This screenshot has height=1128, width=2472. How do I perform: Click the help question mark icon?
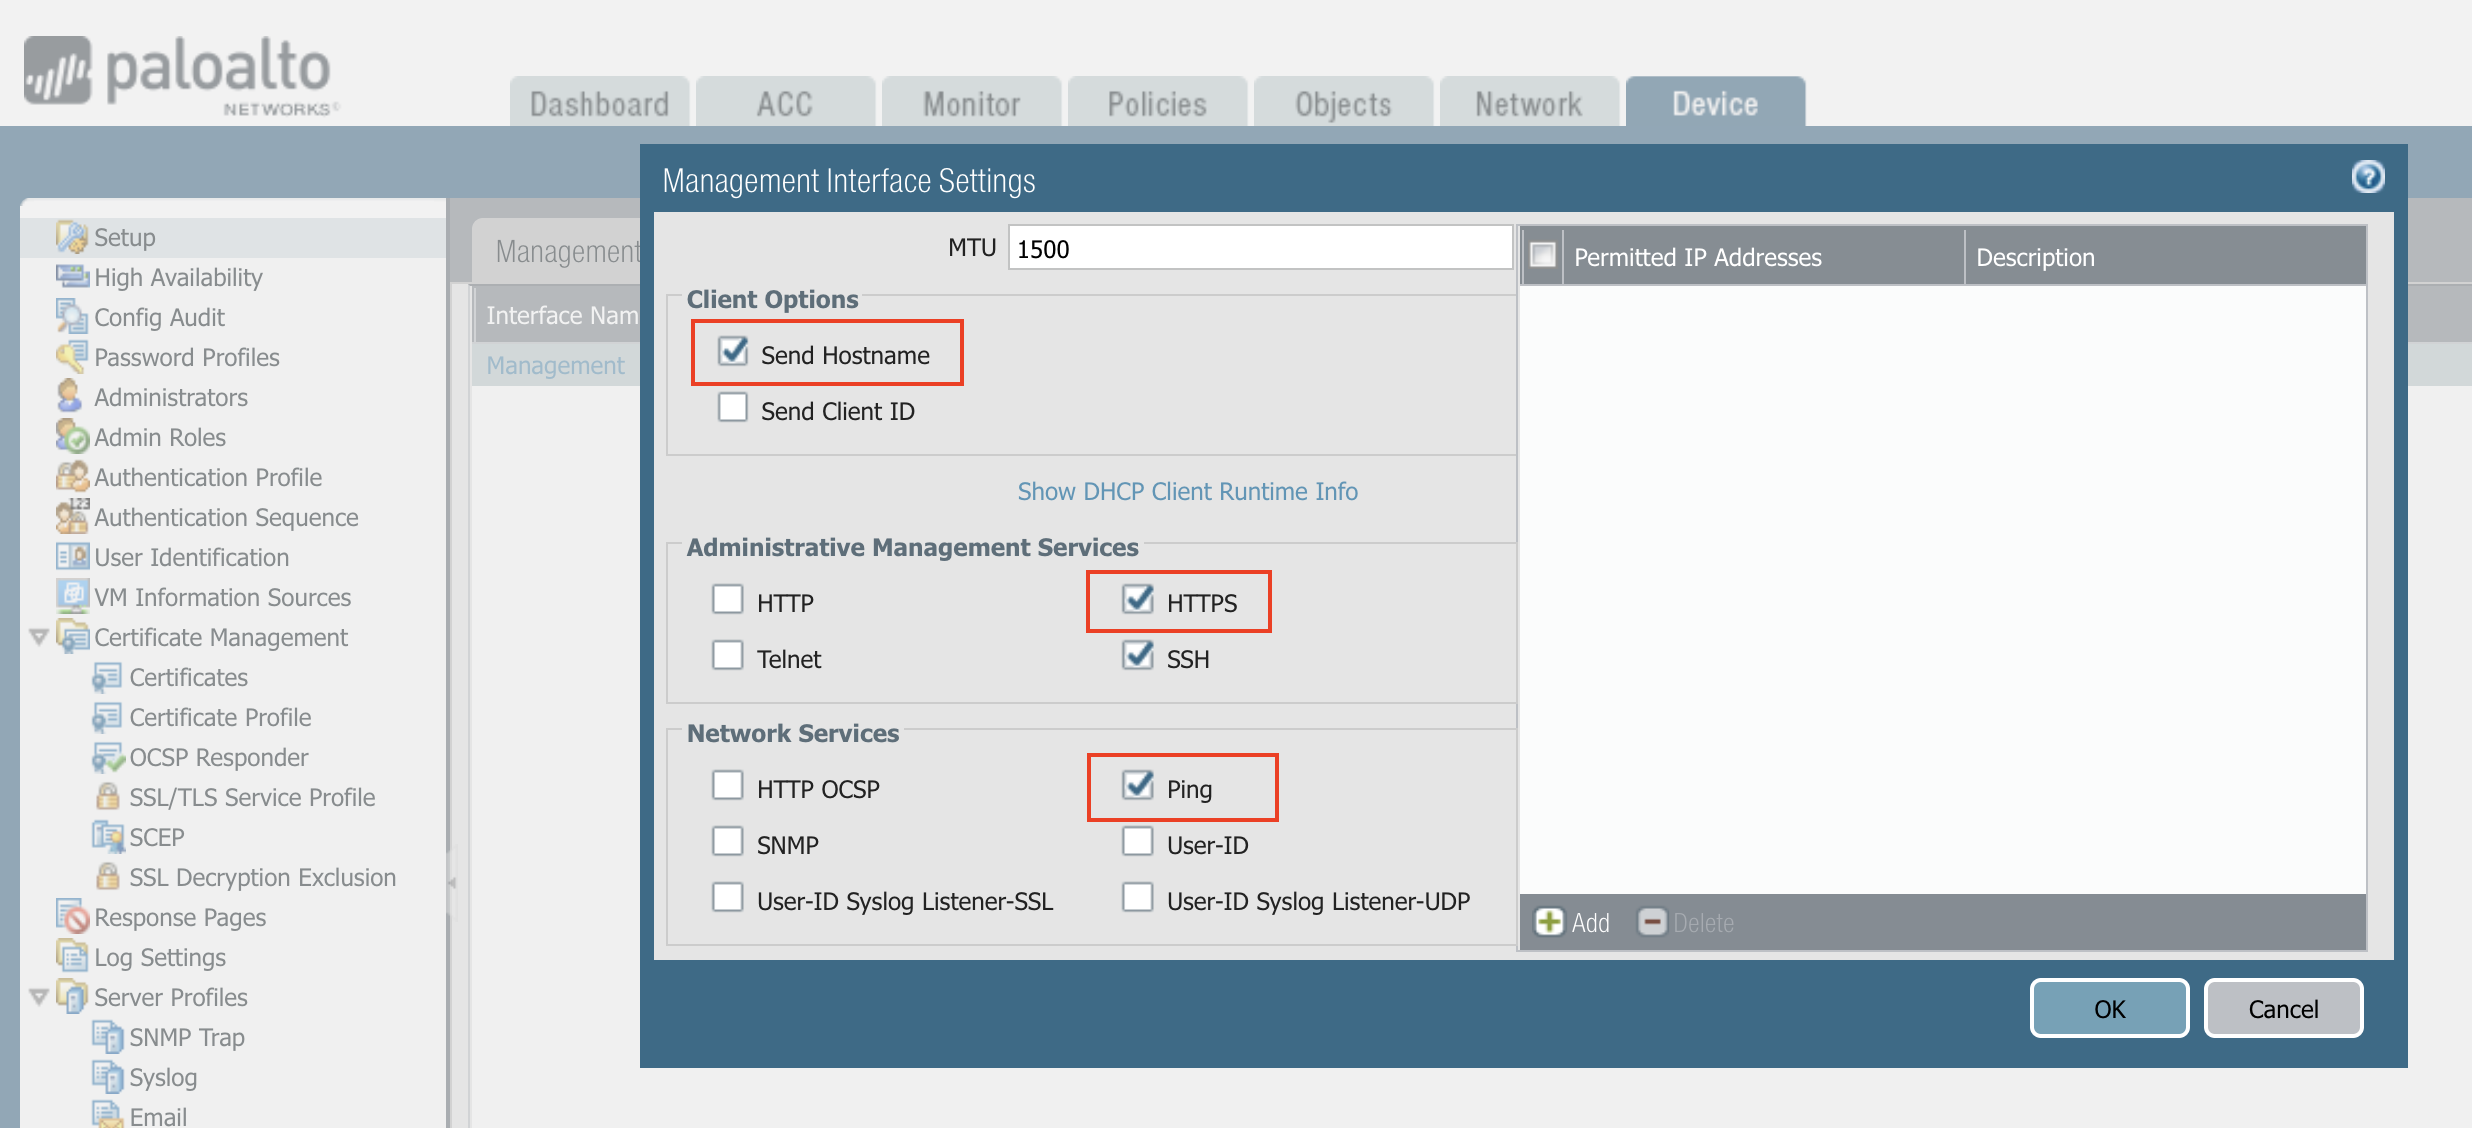point(2367,177)
